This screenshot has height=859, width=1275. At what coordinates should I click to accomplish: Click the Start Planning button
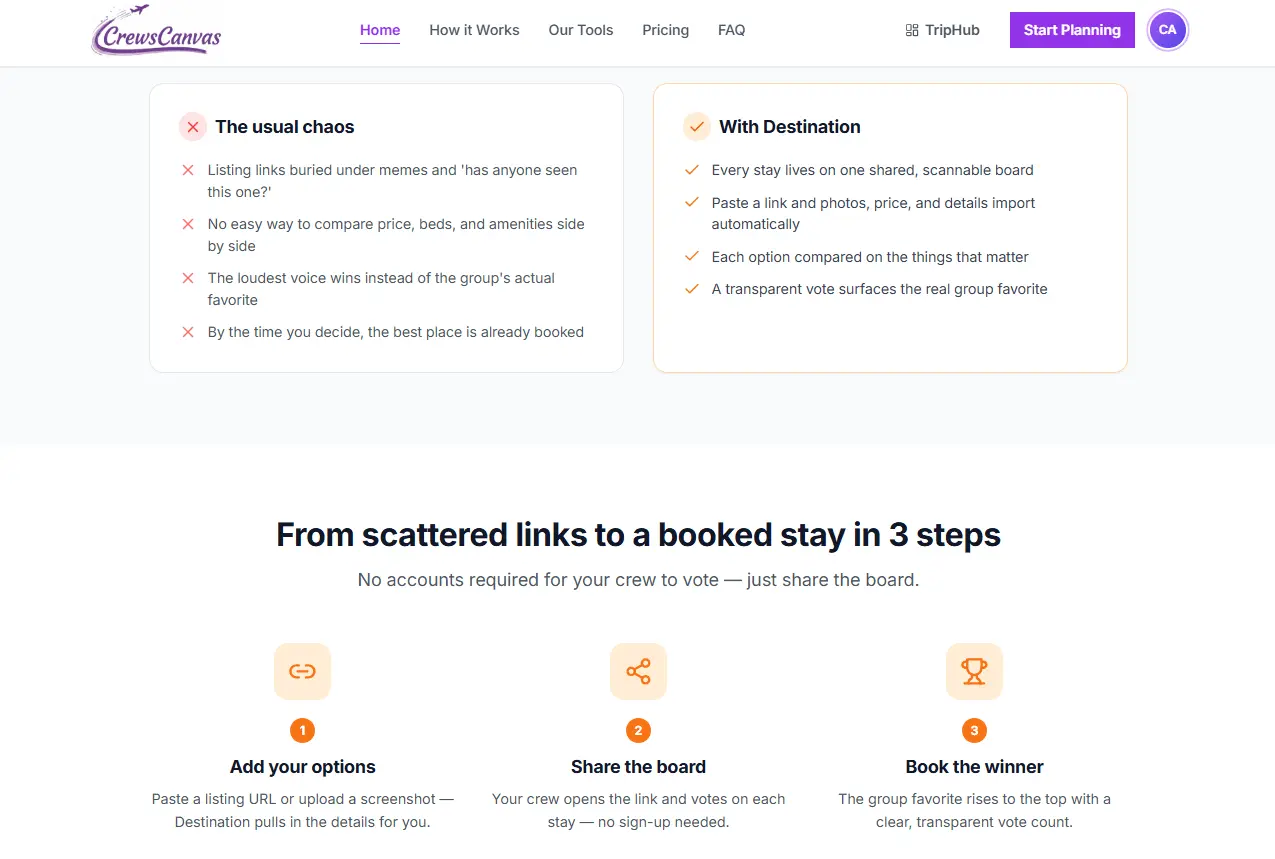(x=1072, y=30)
